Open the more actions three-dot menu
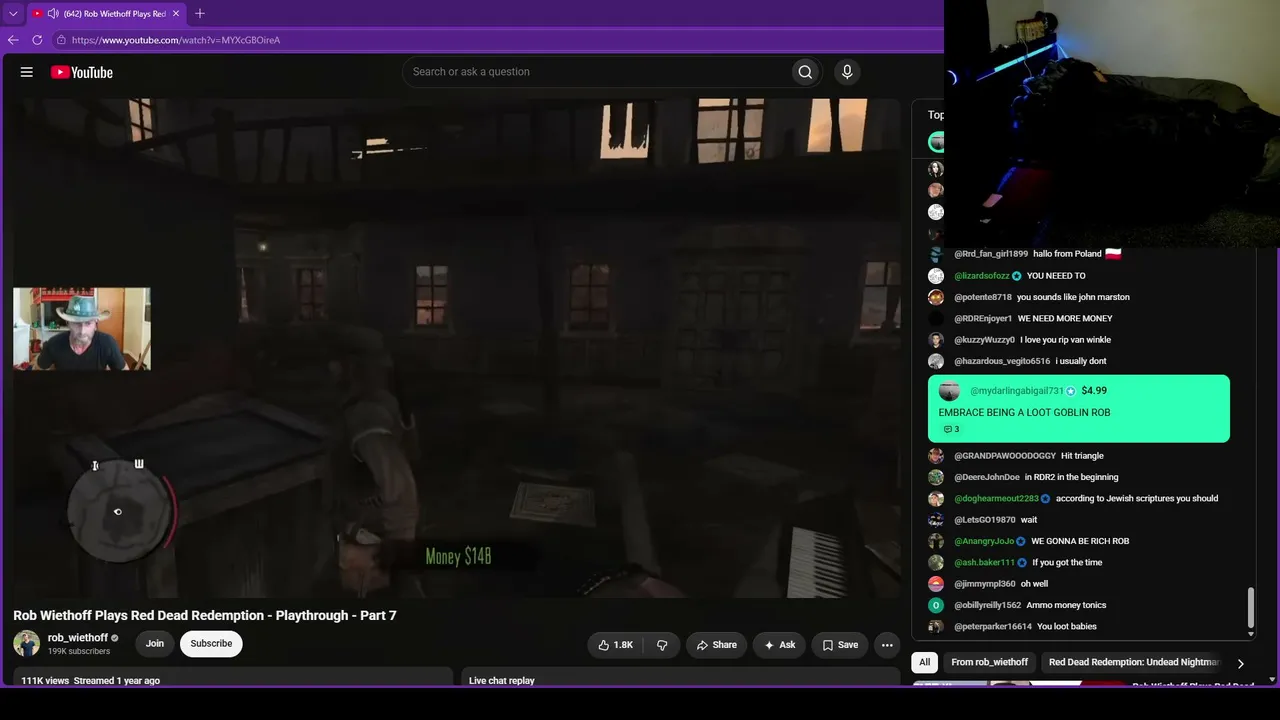1280x720 pixels. pos(887,645)
